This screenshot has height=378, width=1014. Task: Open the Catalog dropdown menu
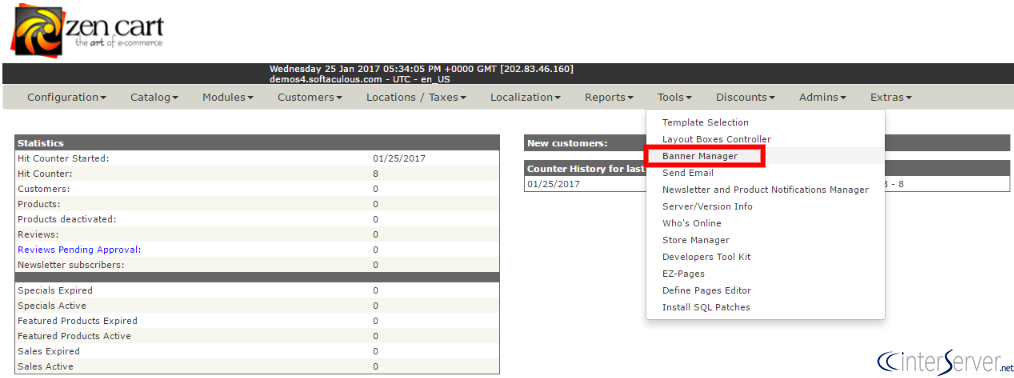tap(154, 98)
